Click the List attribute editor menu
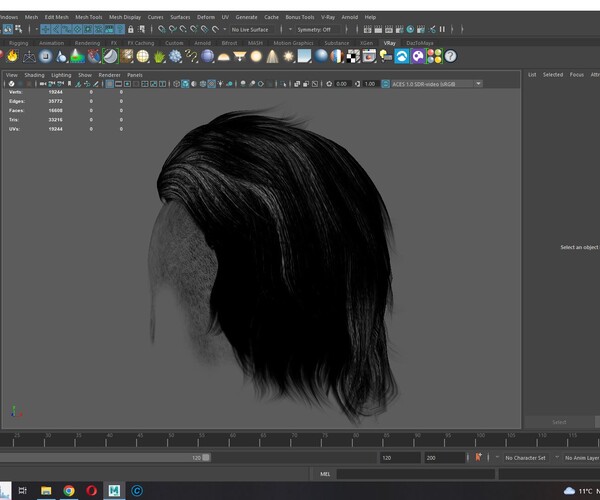The height and width of the screenshot is (500, 600). (532, 75)
